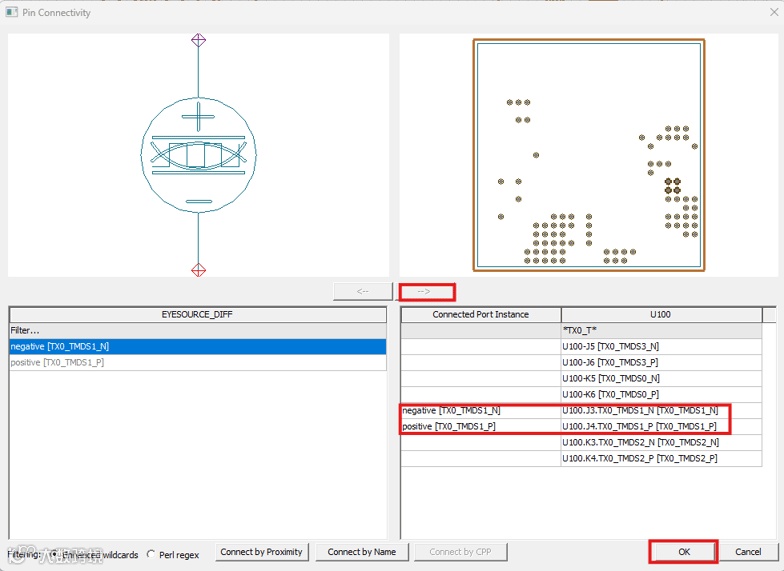The width and height of the screenshot is (784, 571).
Task: Click connected port positive [TX0_TMDS1_P] cell
Action: pos(480,426)
